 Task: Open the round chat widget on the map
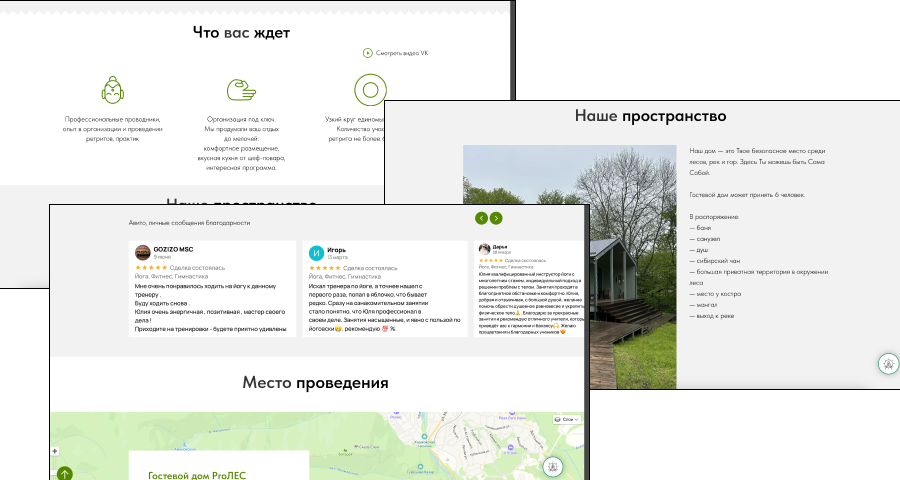[553, 467]
